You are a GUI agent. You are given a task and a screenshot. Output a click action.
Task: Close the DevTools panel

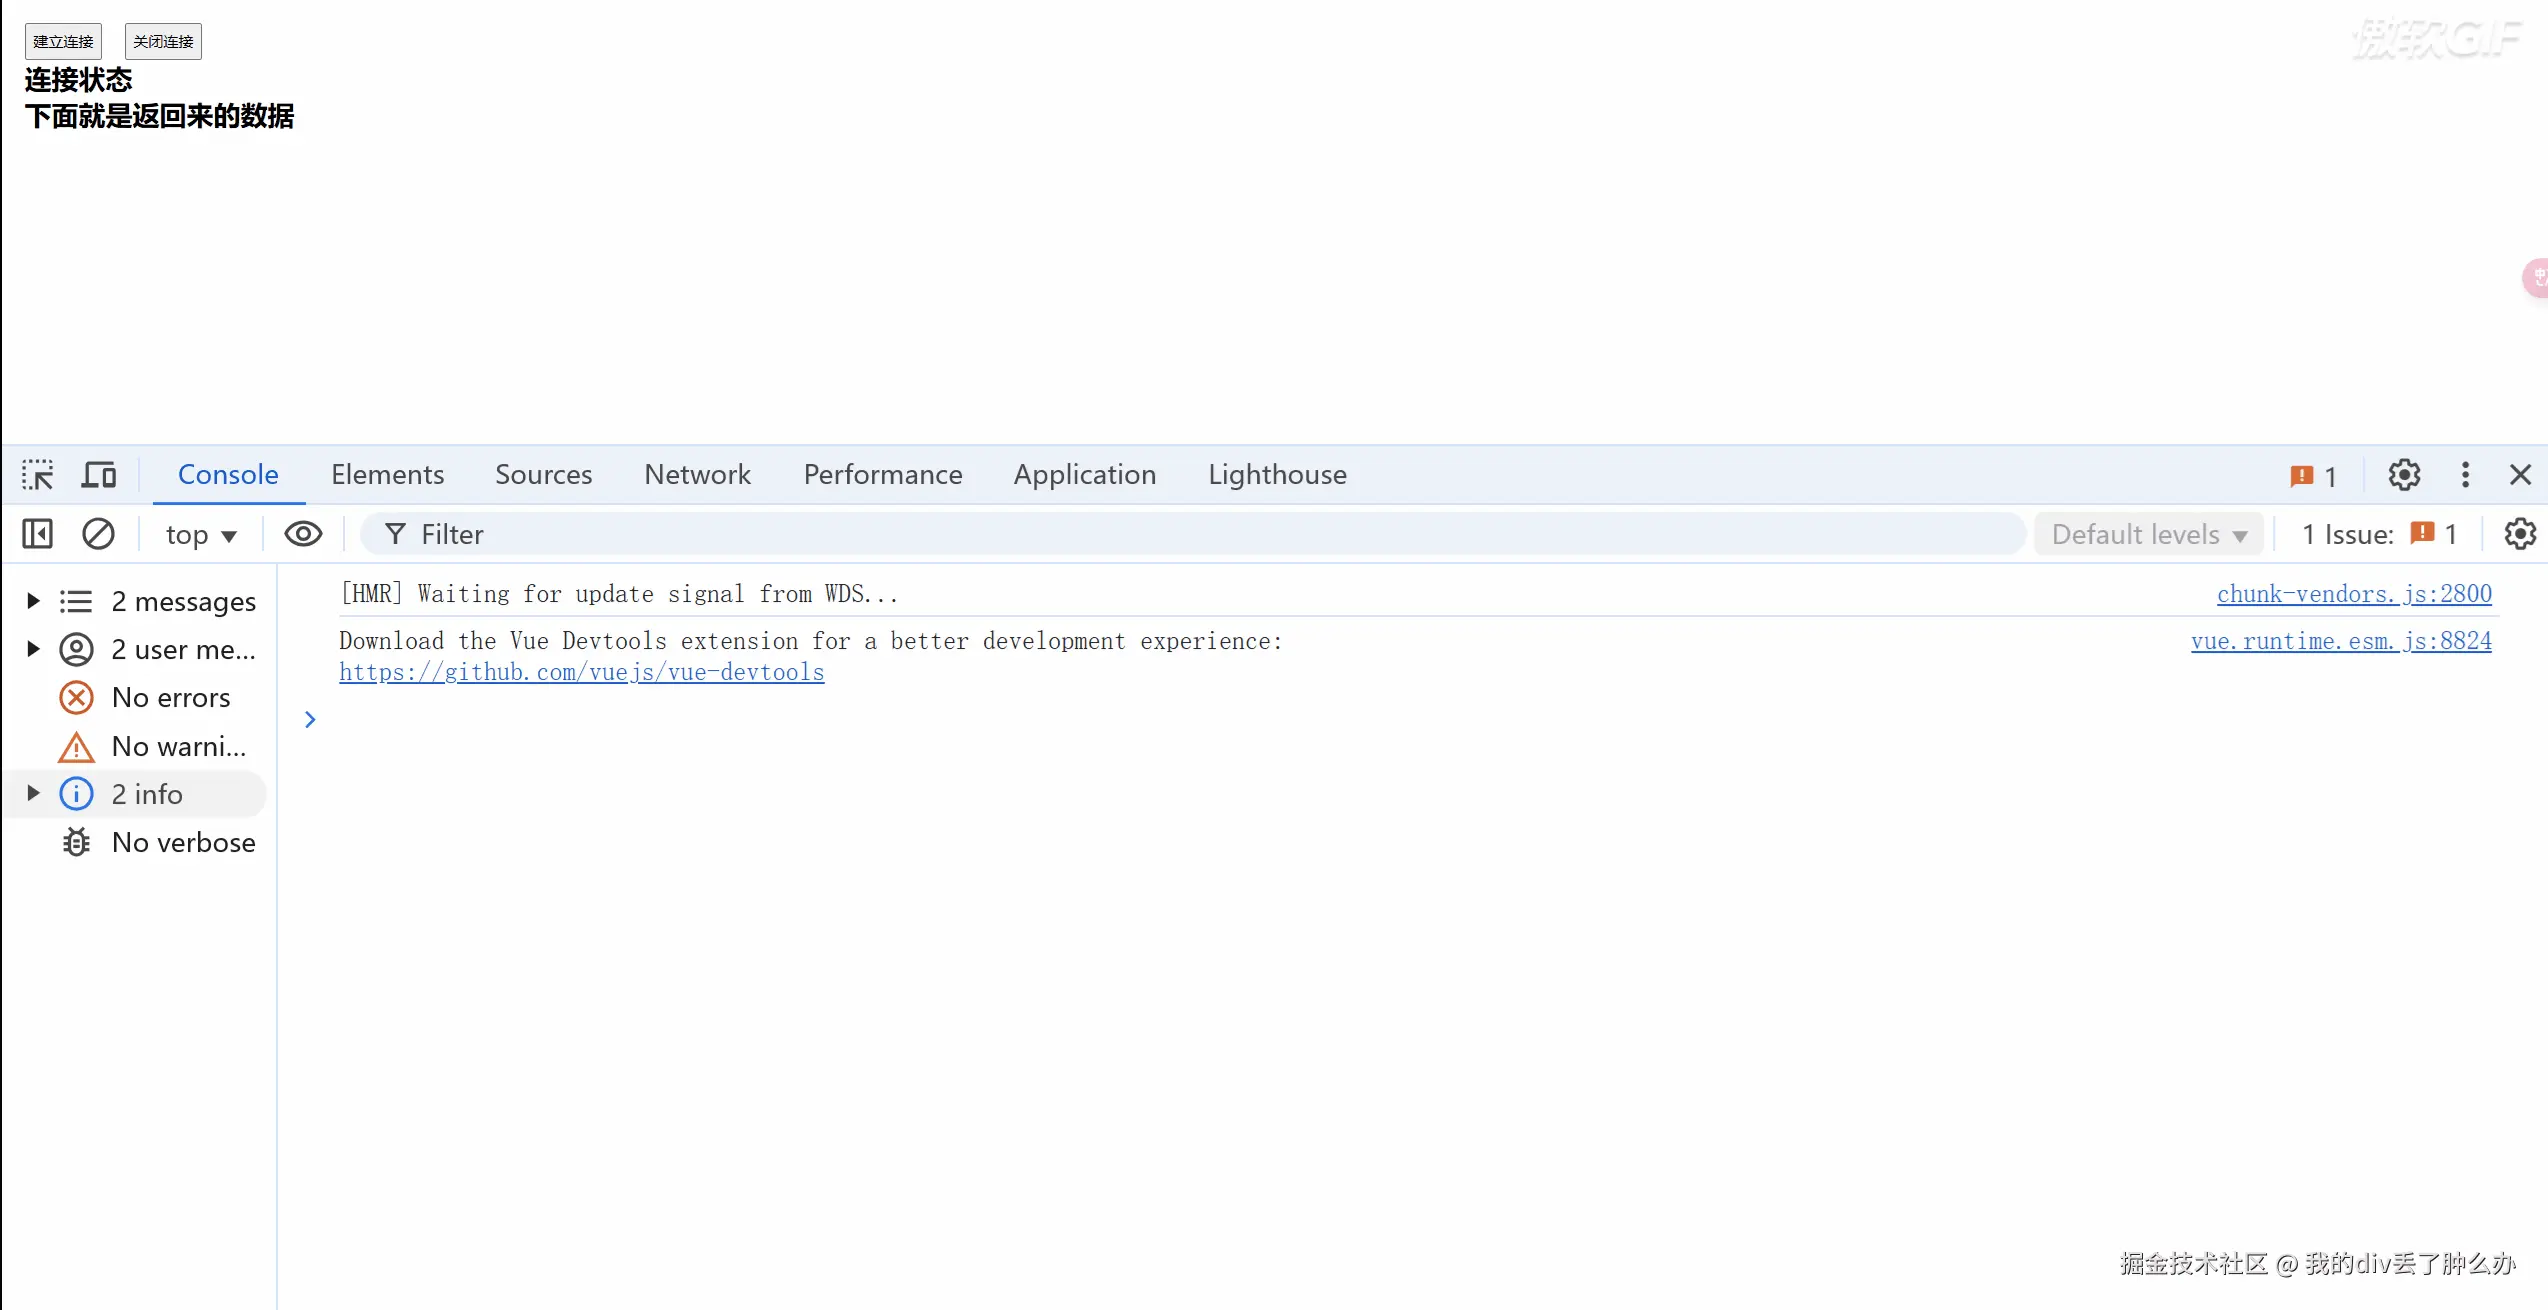click(x=2520, y=475)
